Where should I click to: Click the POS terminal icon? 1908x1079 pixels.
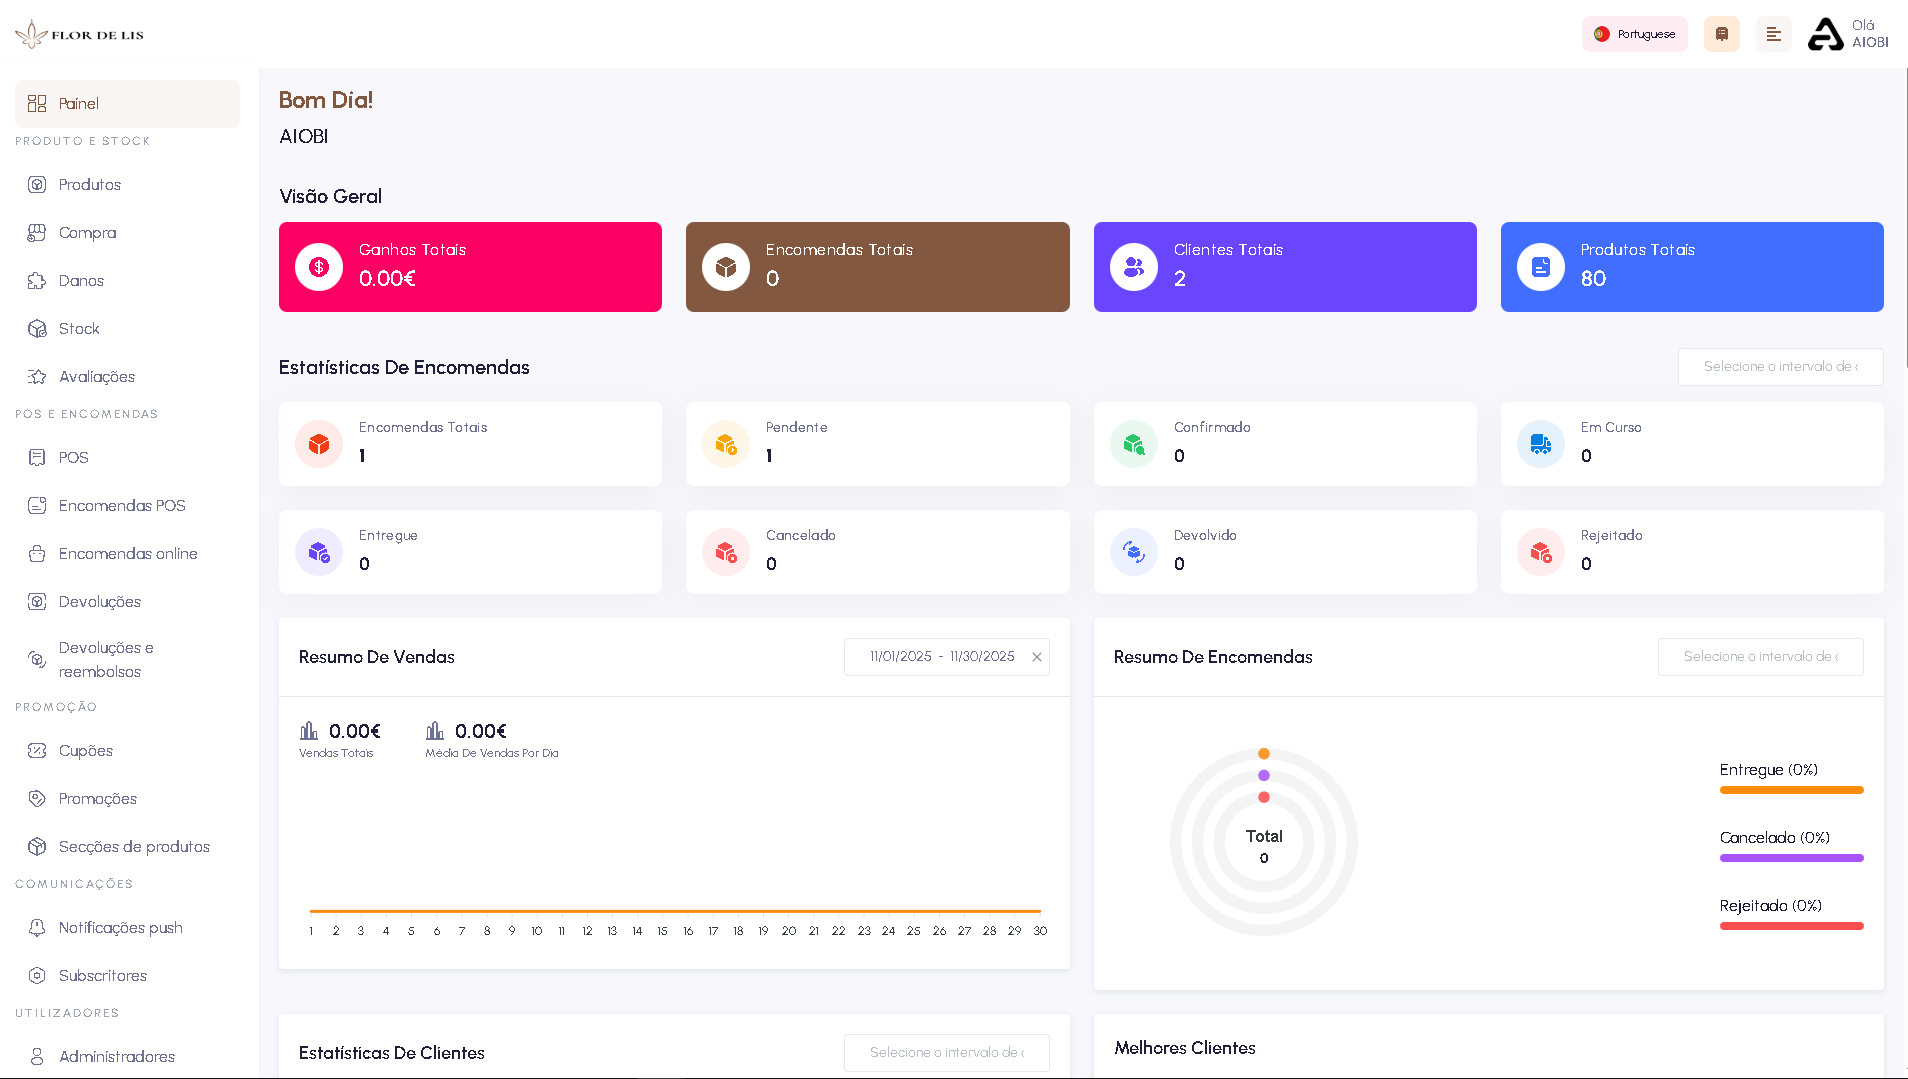point(37,457)
